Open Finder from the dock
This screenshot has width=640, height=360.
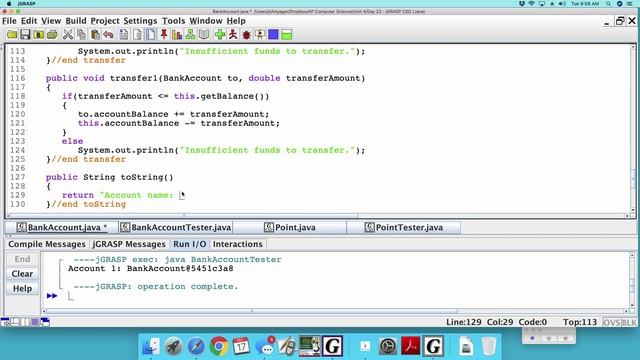151,347
